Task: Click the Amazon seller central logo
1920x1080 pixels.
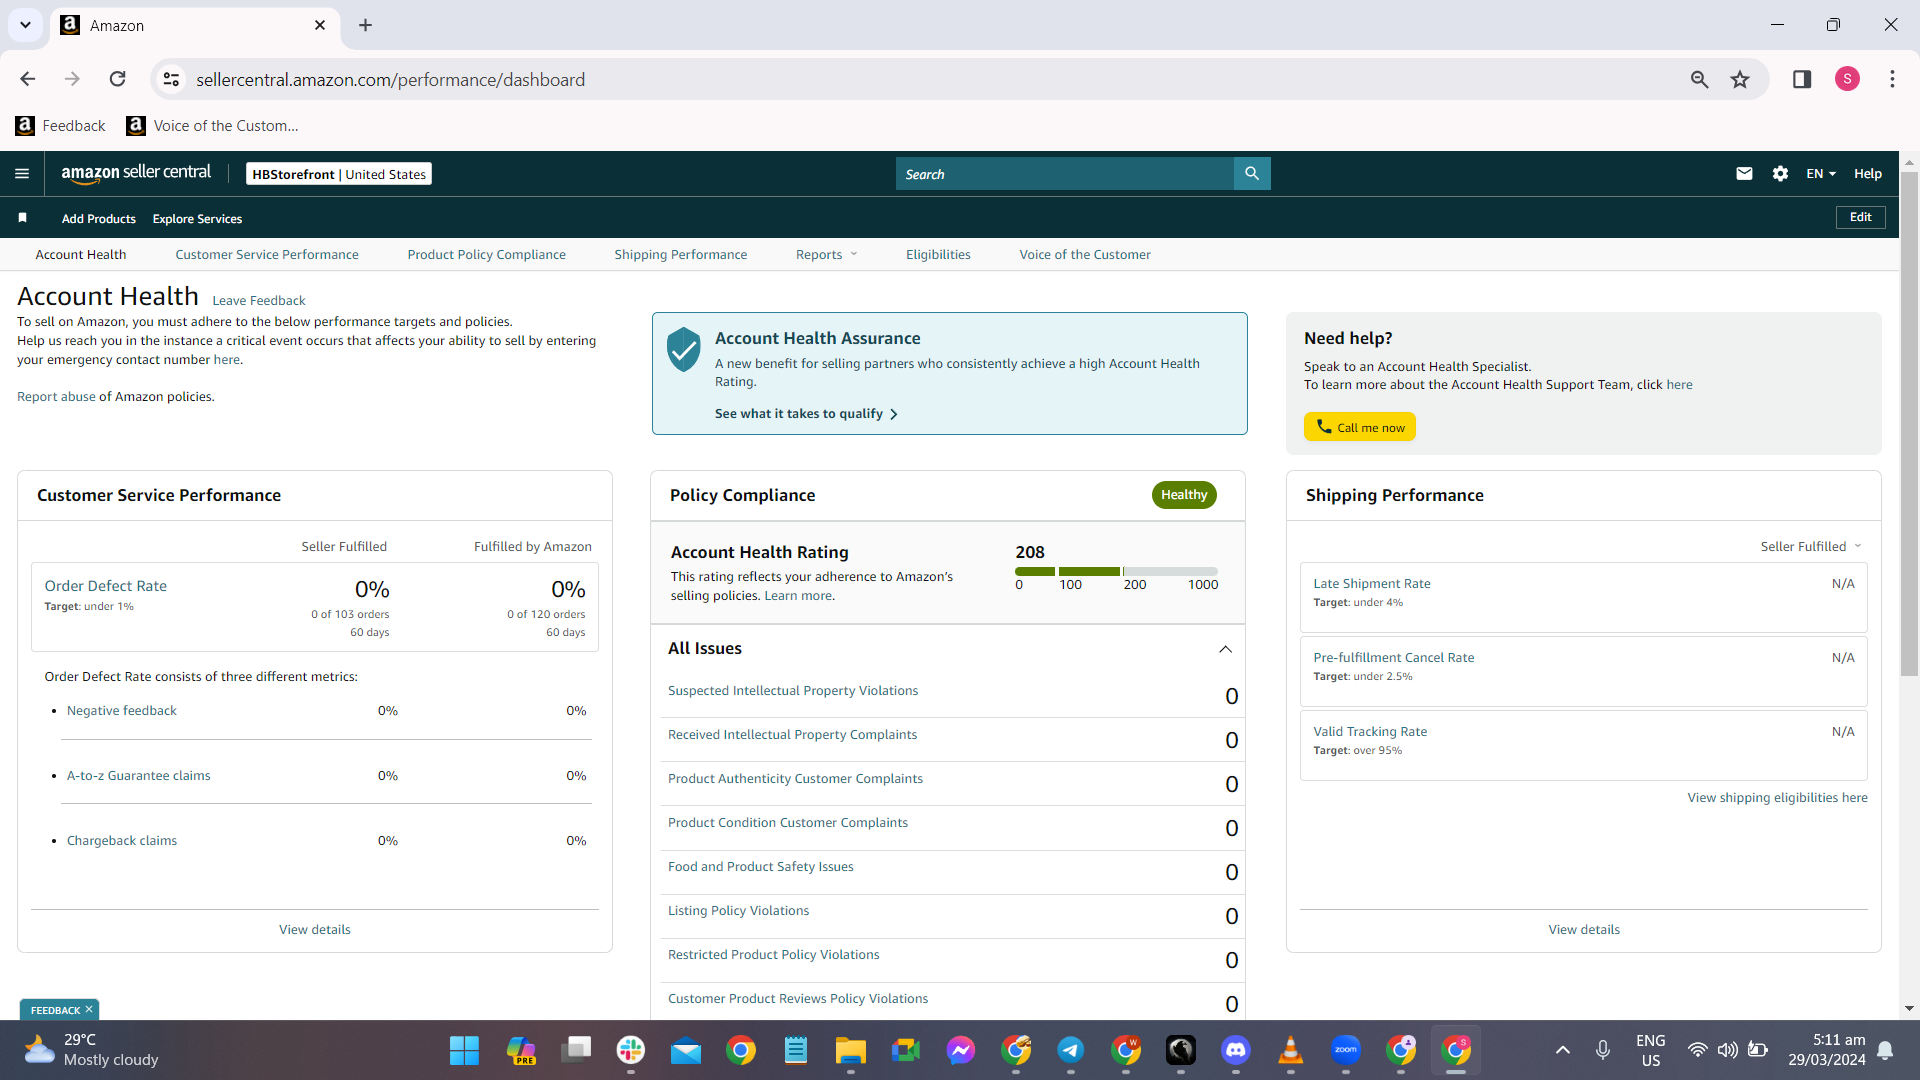Action: (x=136, y=173)
